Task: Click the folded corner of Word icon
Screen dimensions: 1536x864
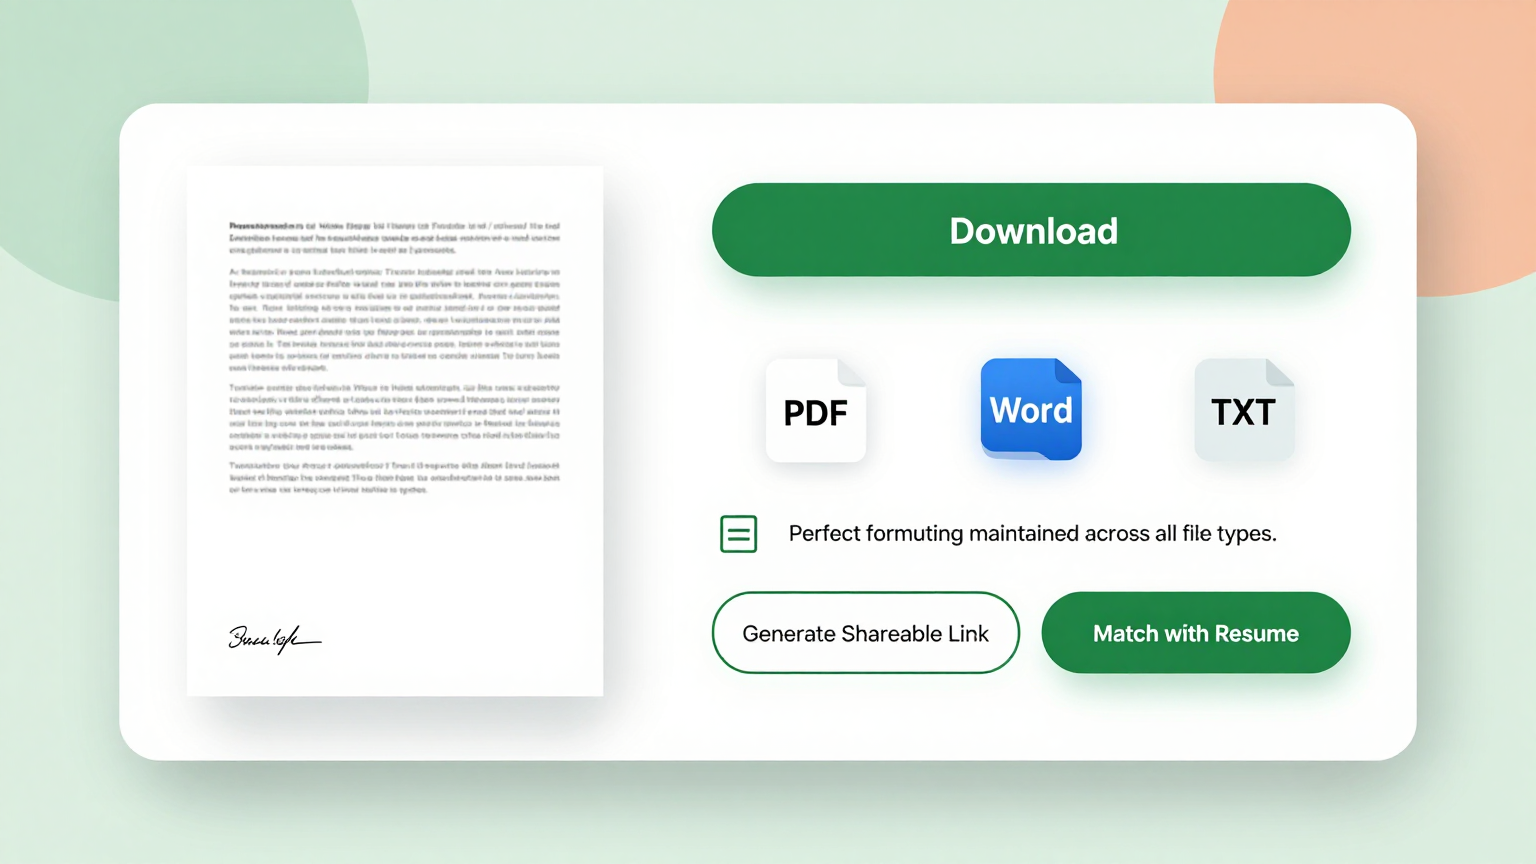Action: click(x=1068, y=371)
